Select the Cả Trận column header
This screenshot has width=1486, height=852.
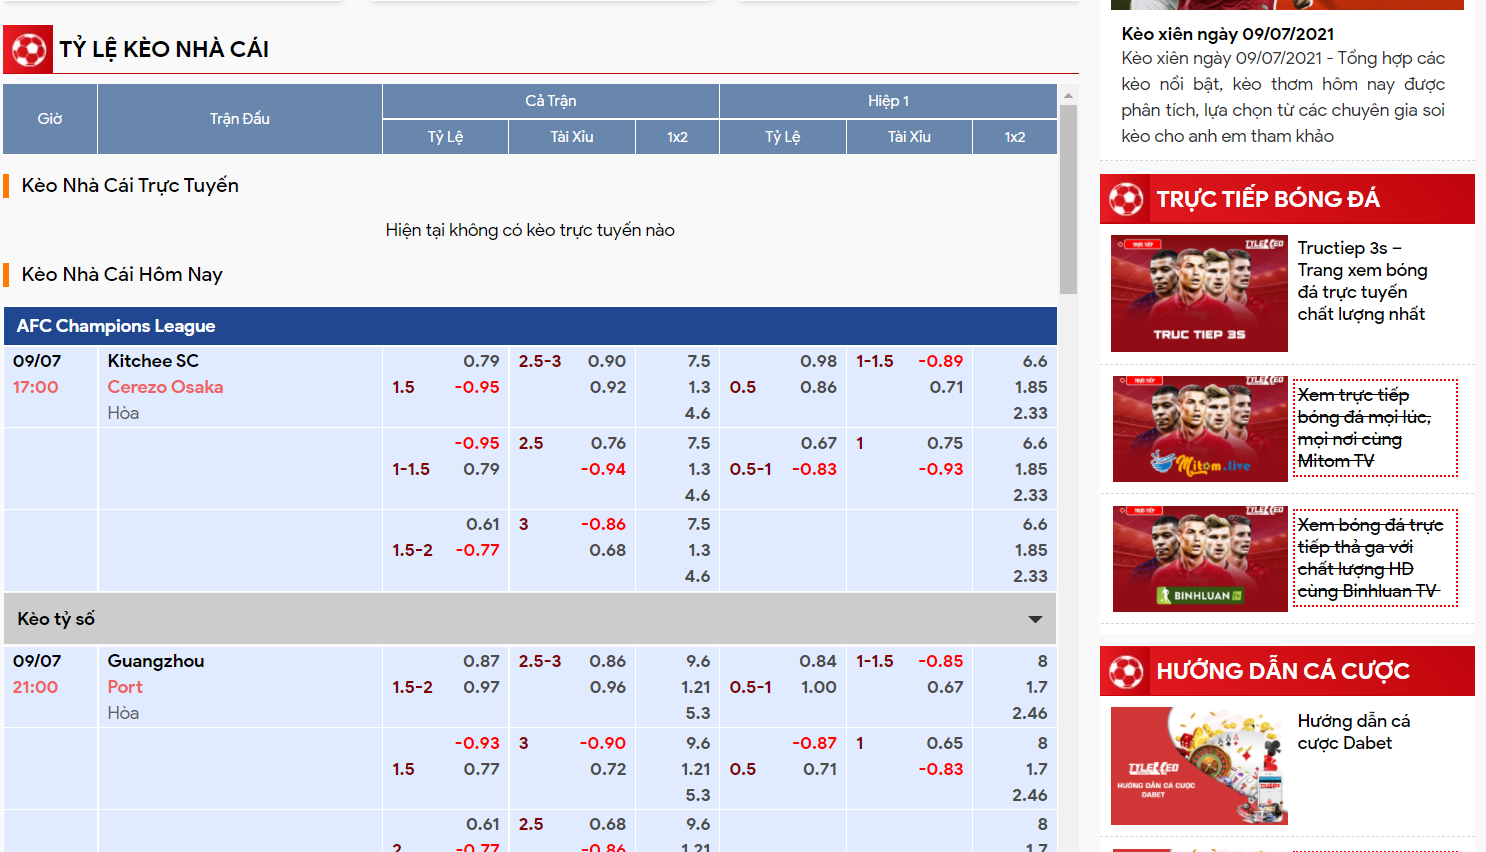(x=550, y=101)
